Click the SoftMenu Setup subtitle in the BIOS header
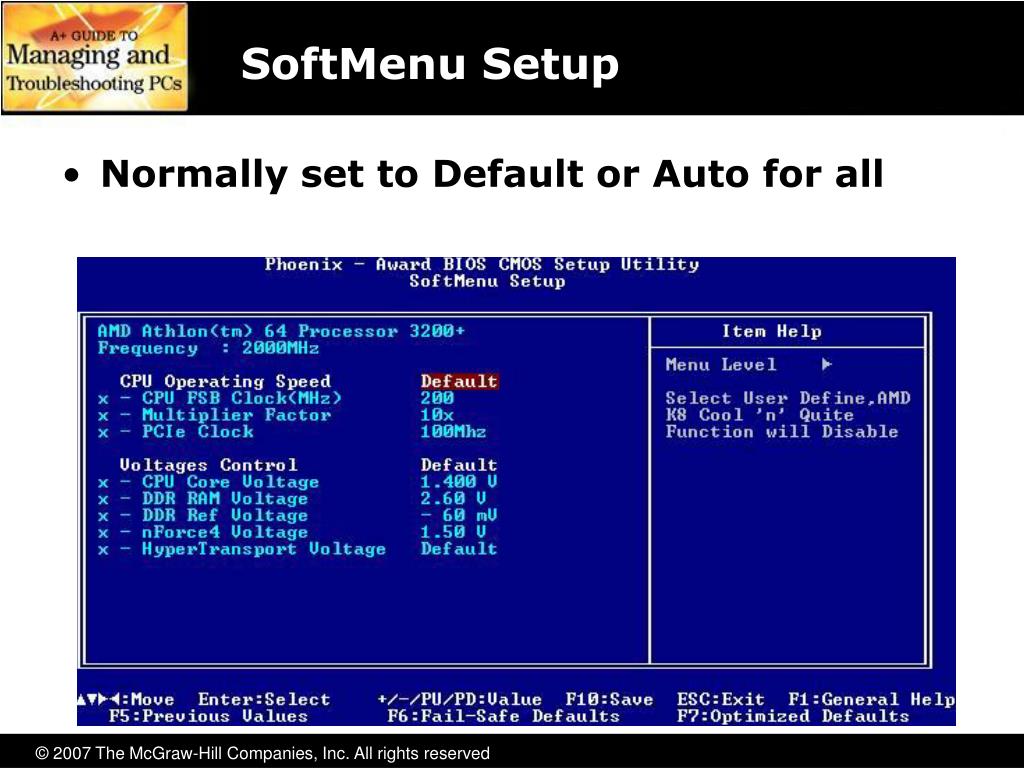The image size is (1024, 768). pos(487,281)
